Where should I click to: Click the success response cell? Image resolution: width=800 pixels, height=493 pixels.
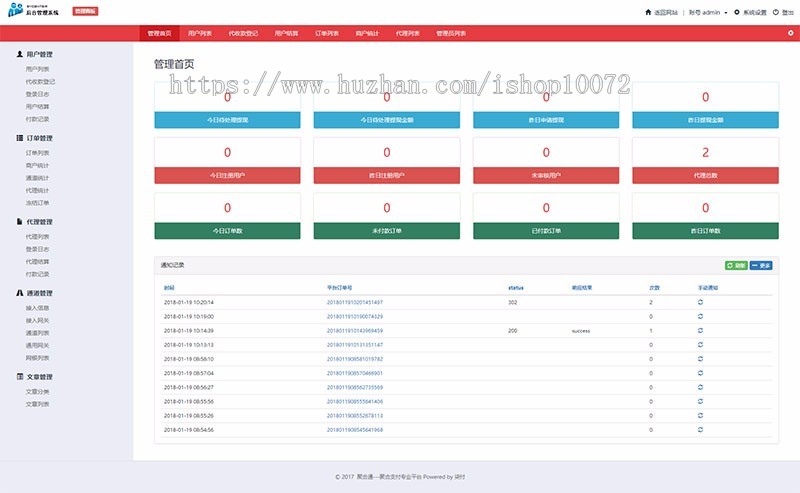tap(581, 331)
